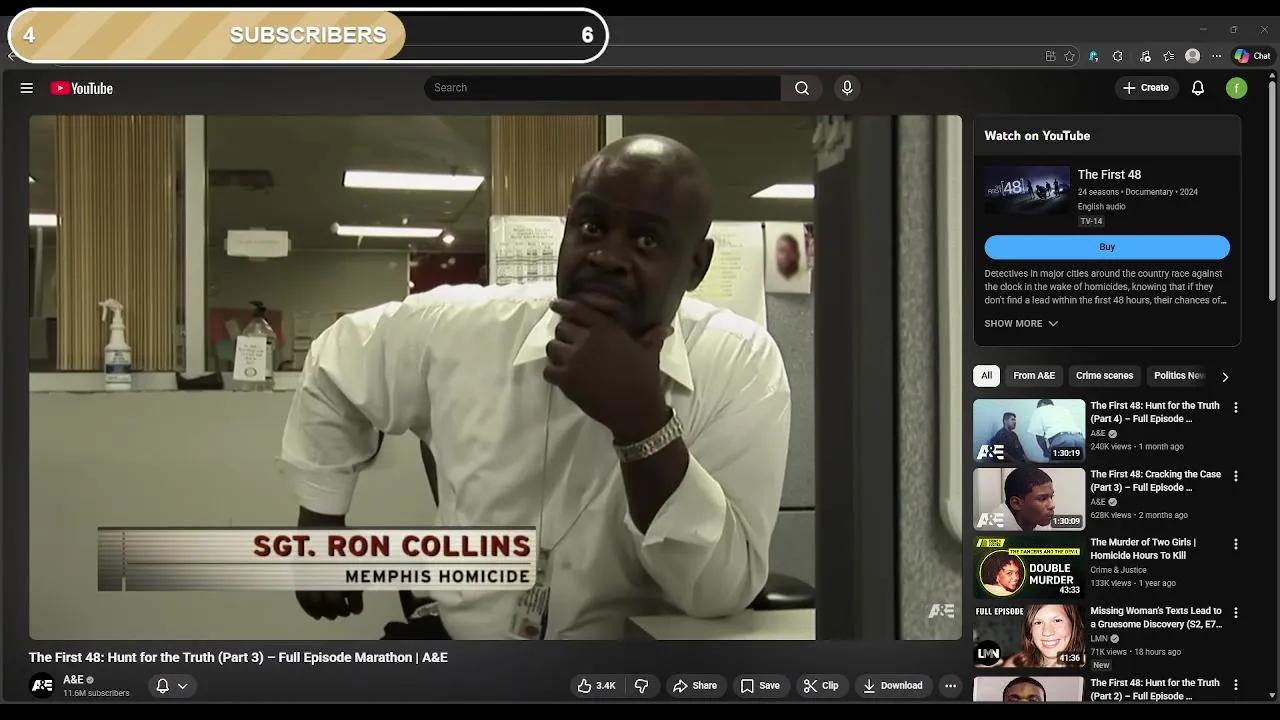Click the '11.6M subscribers' text

pyautogui.click(x=96, y=693)
